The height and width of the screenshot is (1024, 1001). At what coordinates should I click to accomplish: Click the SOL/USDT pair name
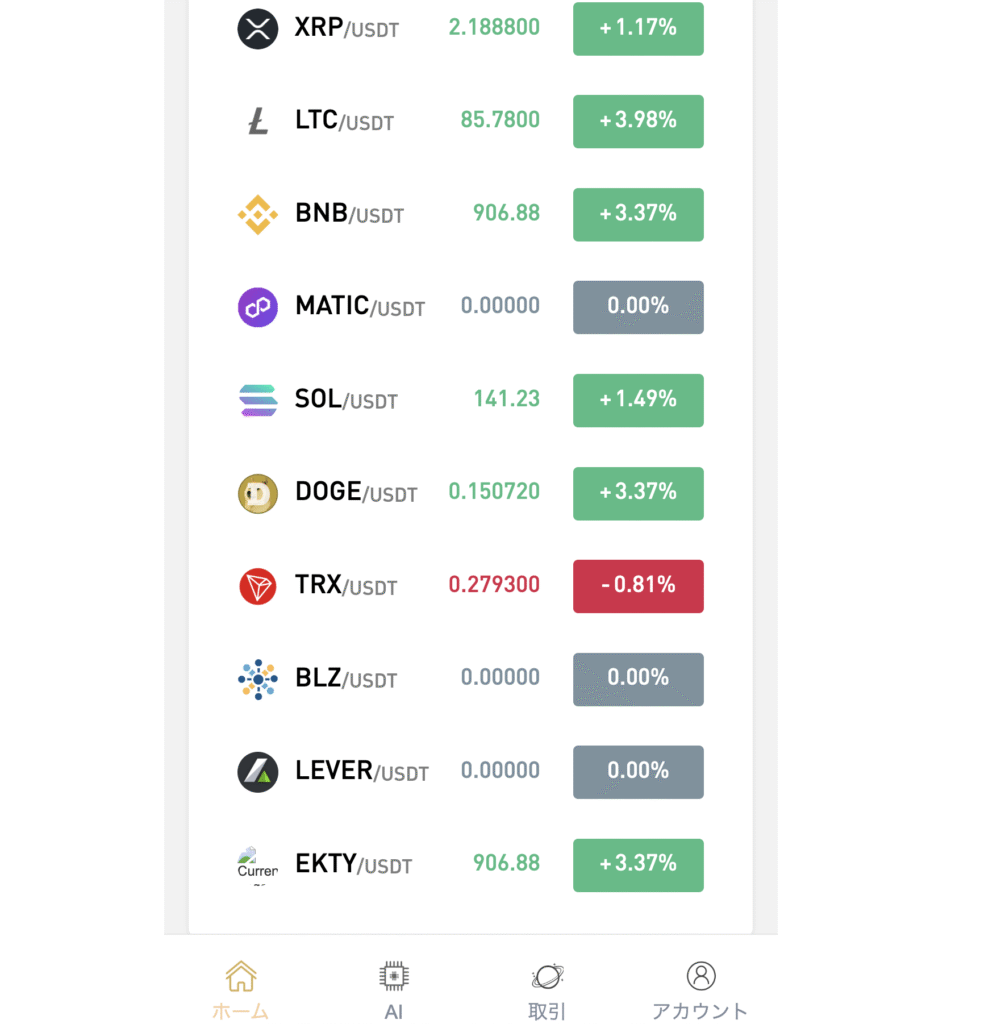[x=346, y=400]
